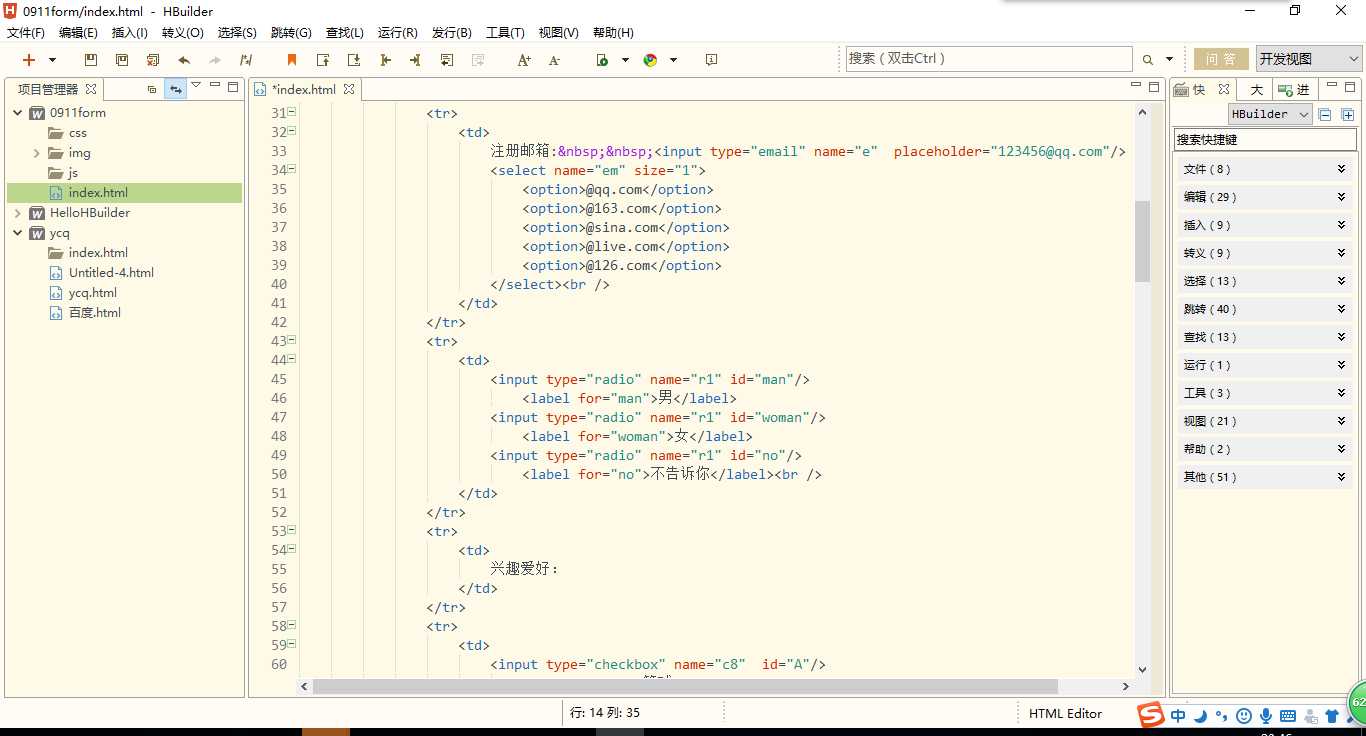The width and height of the screenshot is (1366, 736).
Task: Expand the 文件 ( 8 ) shortcut group
Action: [1265, 169]
